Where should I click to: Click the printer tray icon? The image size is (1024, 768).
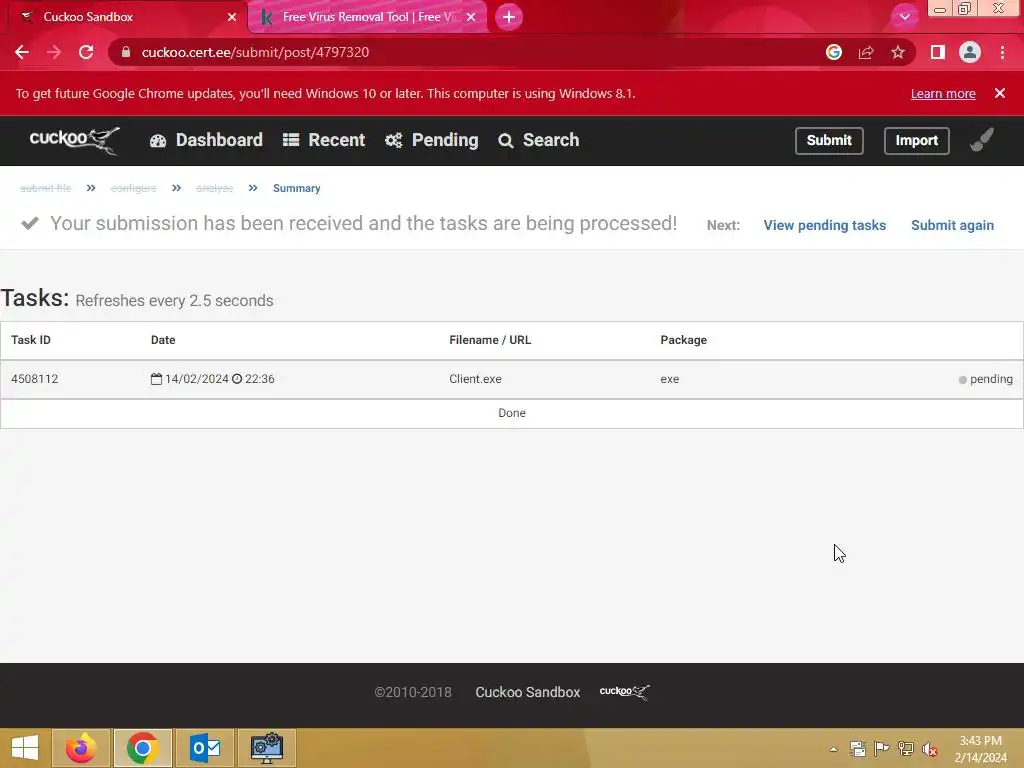(857, 748)
